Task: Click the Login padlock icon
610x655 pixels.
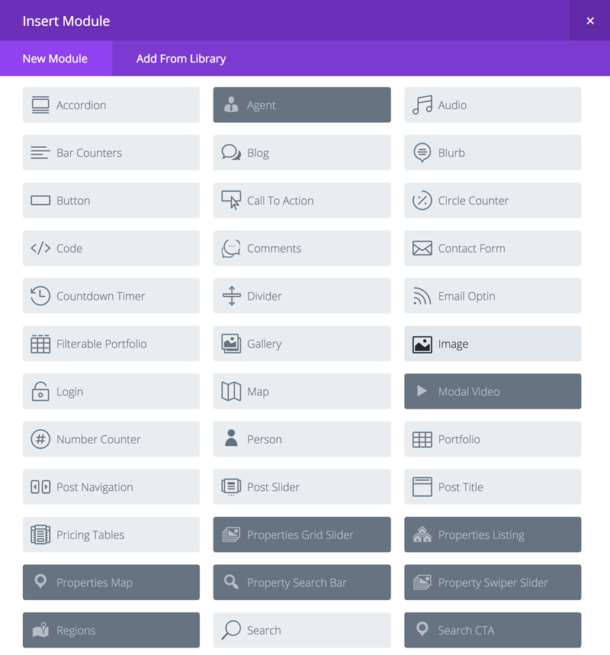Action: (x=41, y=391)
